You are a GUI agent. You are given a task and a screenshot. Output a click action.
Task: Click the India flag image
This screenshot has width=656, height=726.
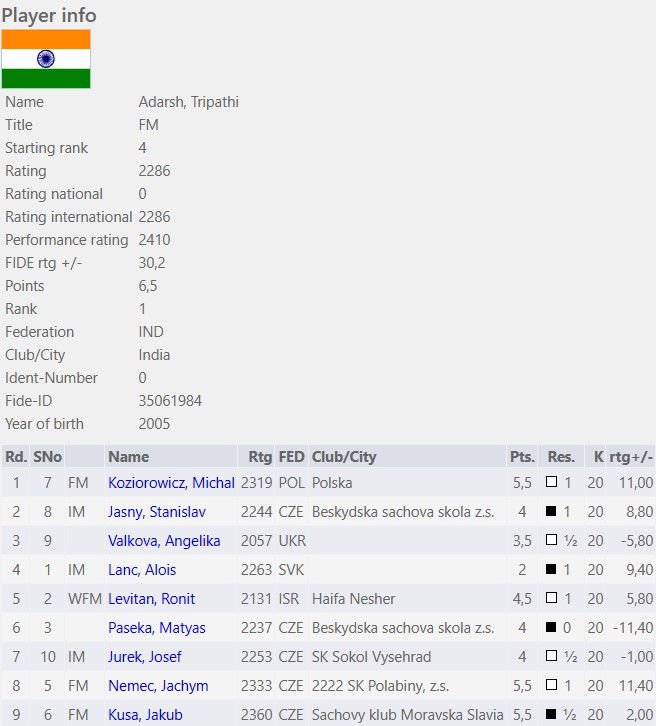pyautogui.click(x=46, y=59)
